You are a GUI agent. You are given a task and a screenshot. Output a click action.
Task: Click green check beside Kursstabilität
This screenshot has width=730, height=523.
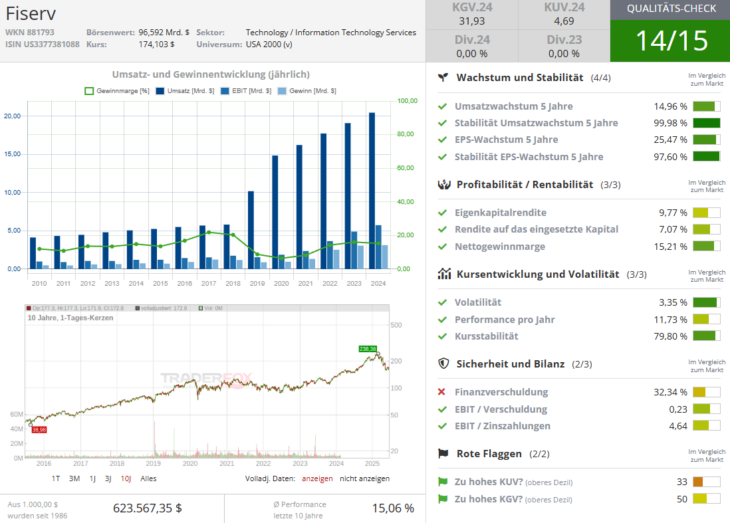[442, 336]
